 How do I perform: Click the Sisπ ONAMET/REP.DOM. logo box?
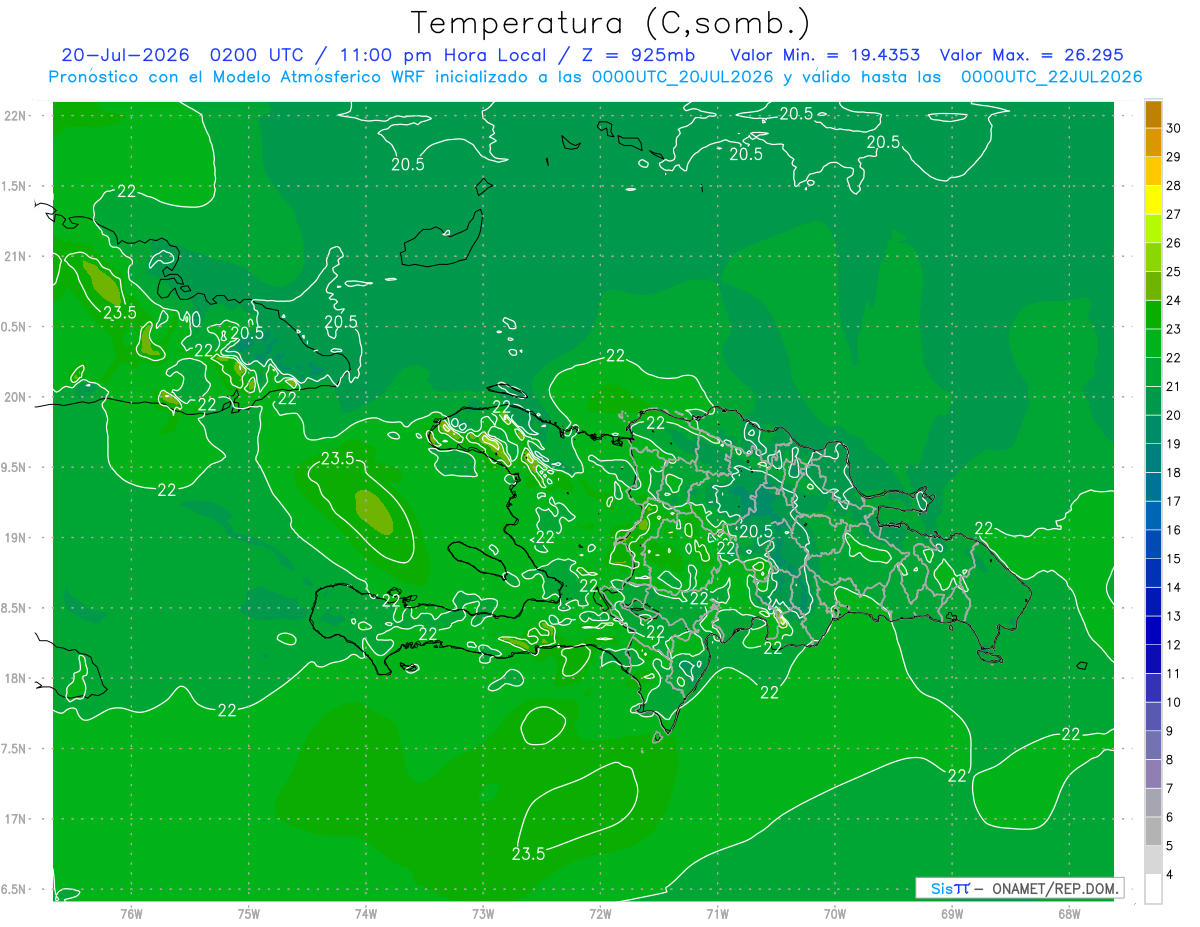click(x=1019, y=888)
